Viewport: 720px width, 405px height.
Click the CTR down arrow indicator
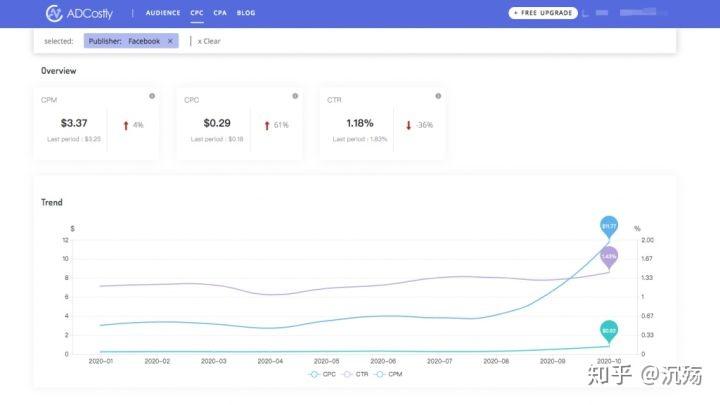coord(408,125)
